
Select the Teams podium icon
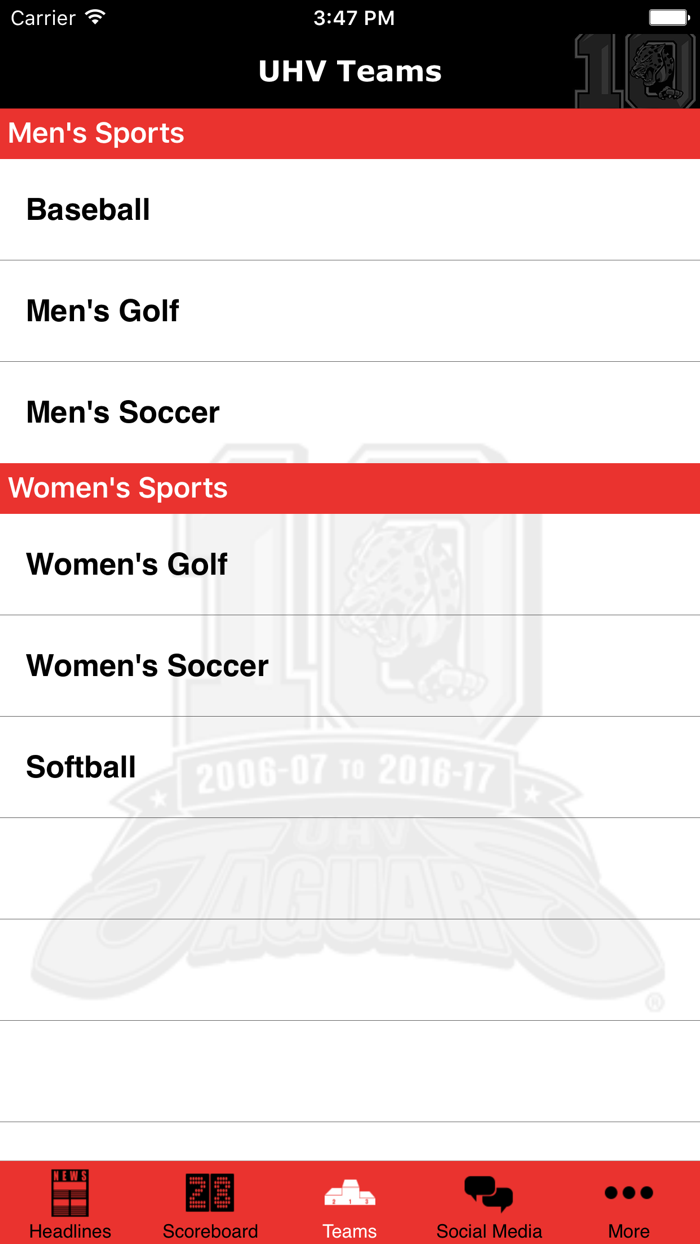pos(349,1192)
